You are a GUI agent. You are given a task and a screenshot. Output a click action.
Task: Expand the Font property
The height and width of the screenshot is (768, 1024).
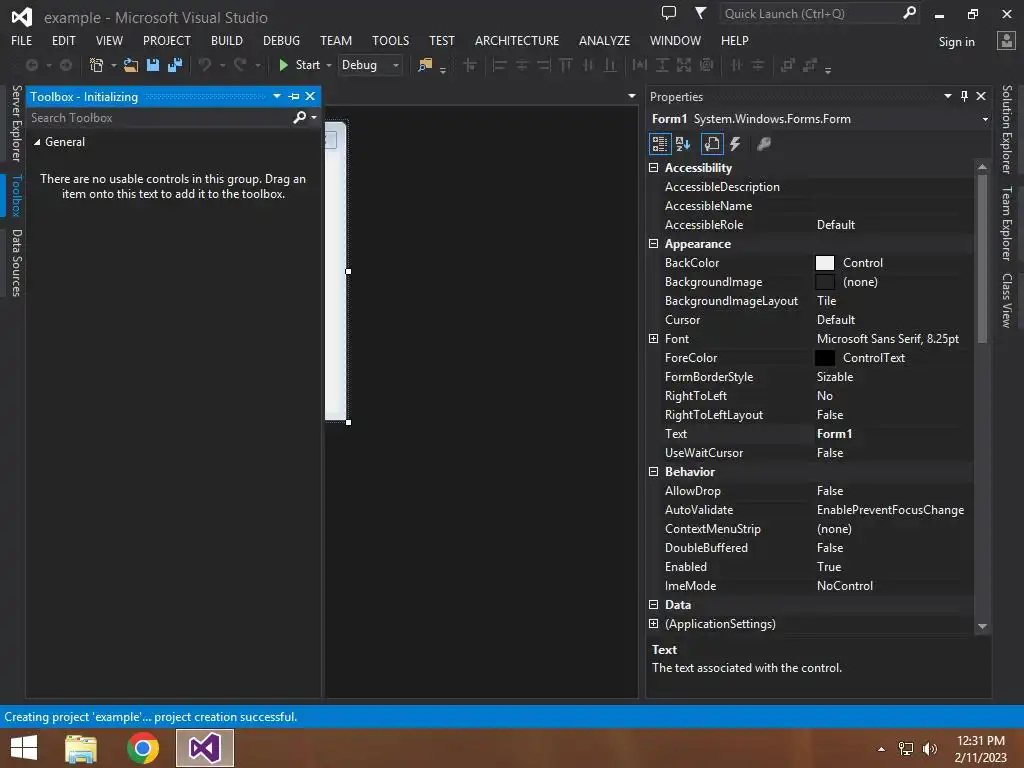coord(653,338)
